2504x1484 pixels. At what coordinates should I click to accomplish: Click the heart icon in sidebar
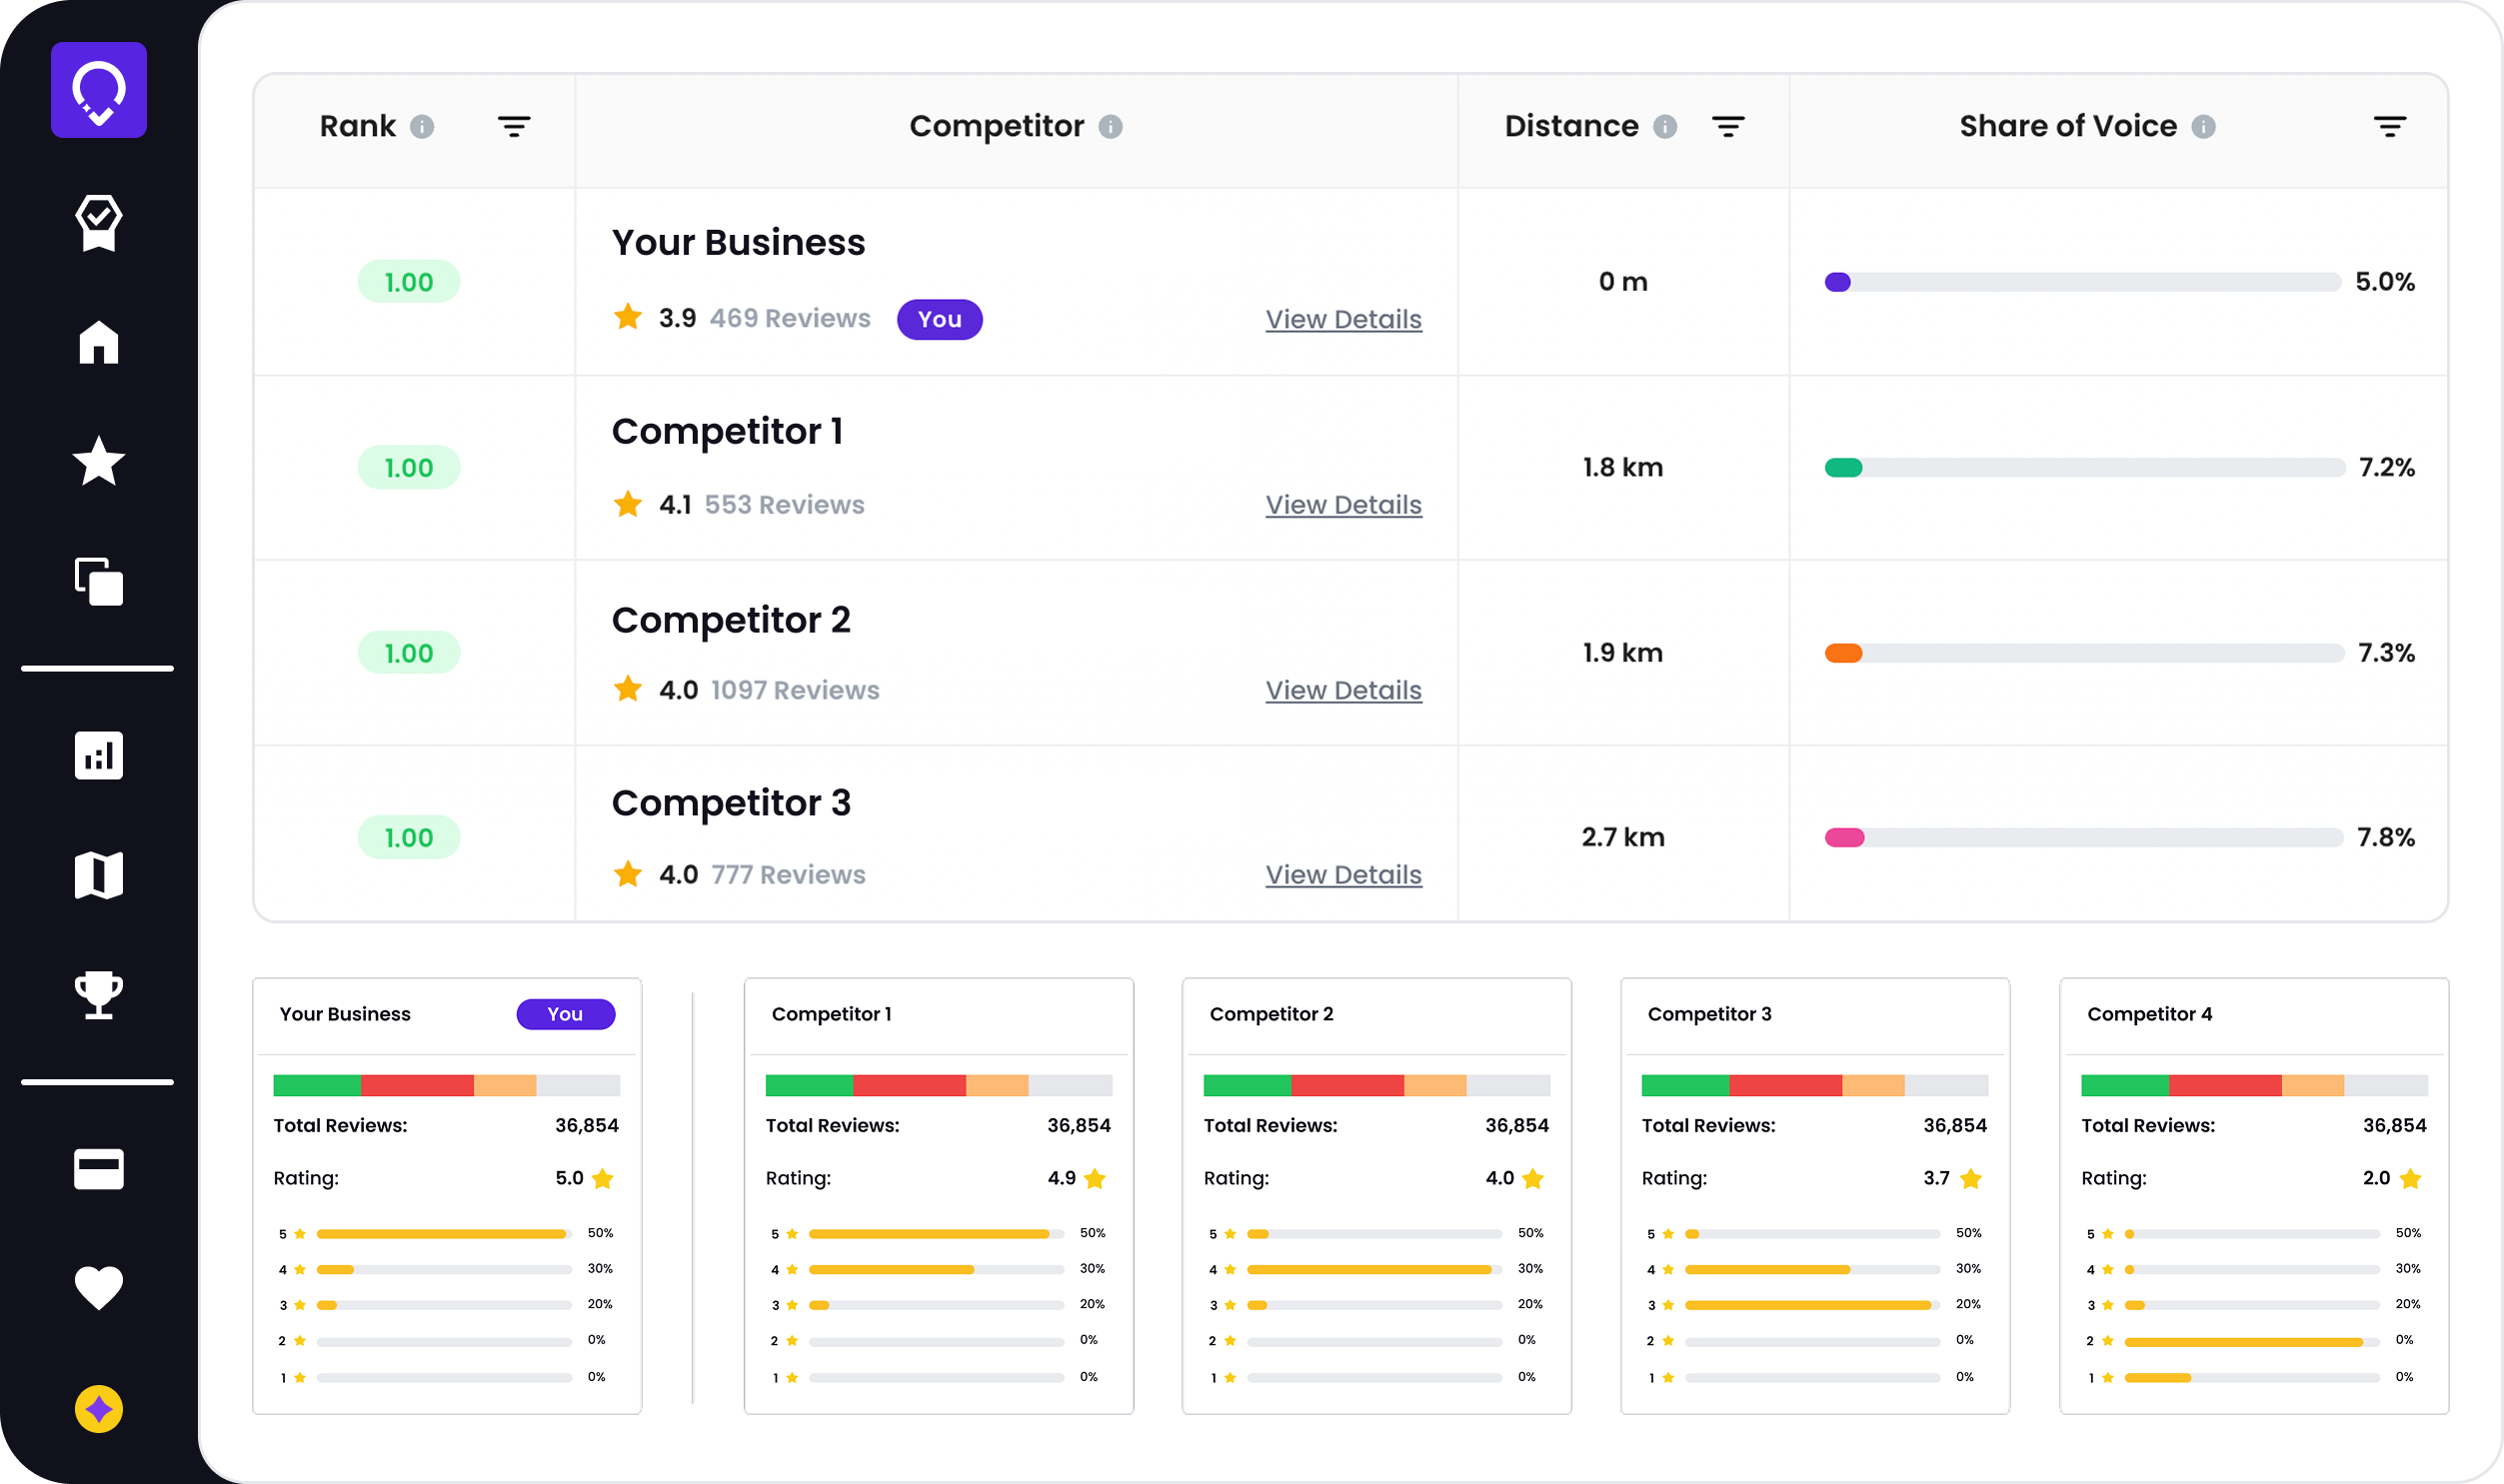98,1288
